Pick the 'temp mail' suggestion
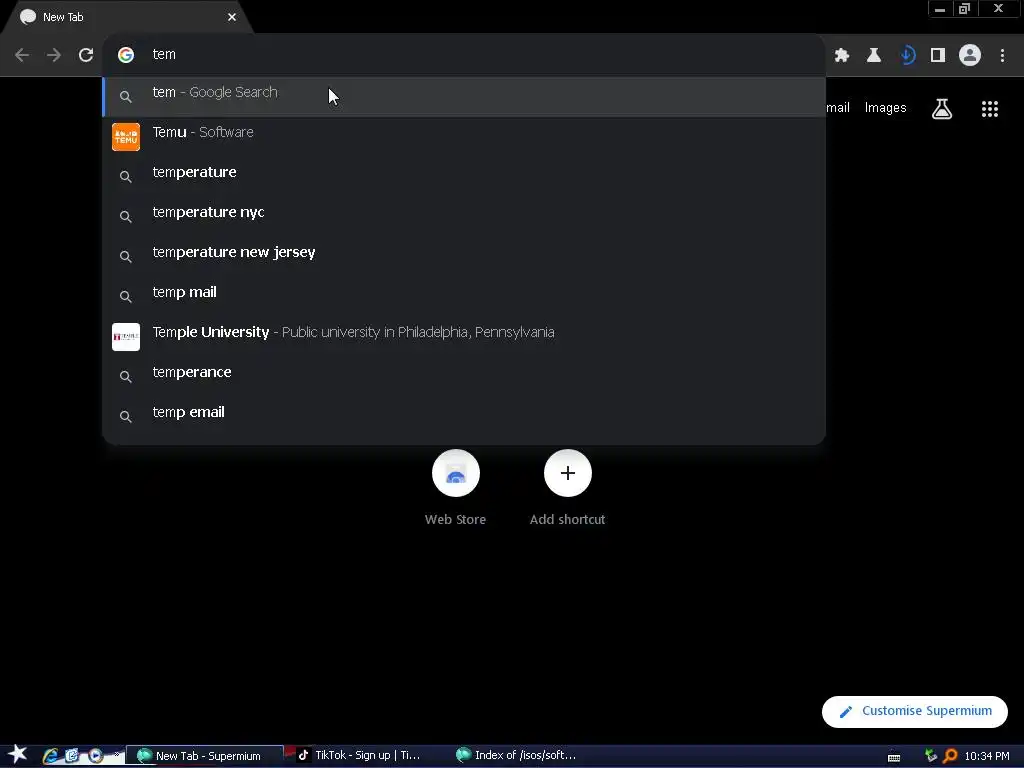The width and height of the screenshot is (1024, 768). [464, 296]
